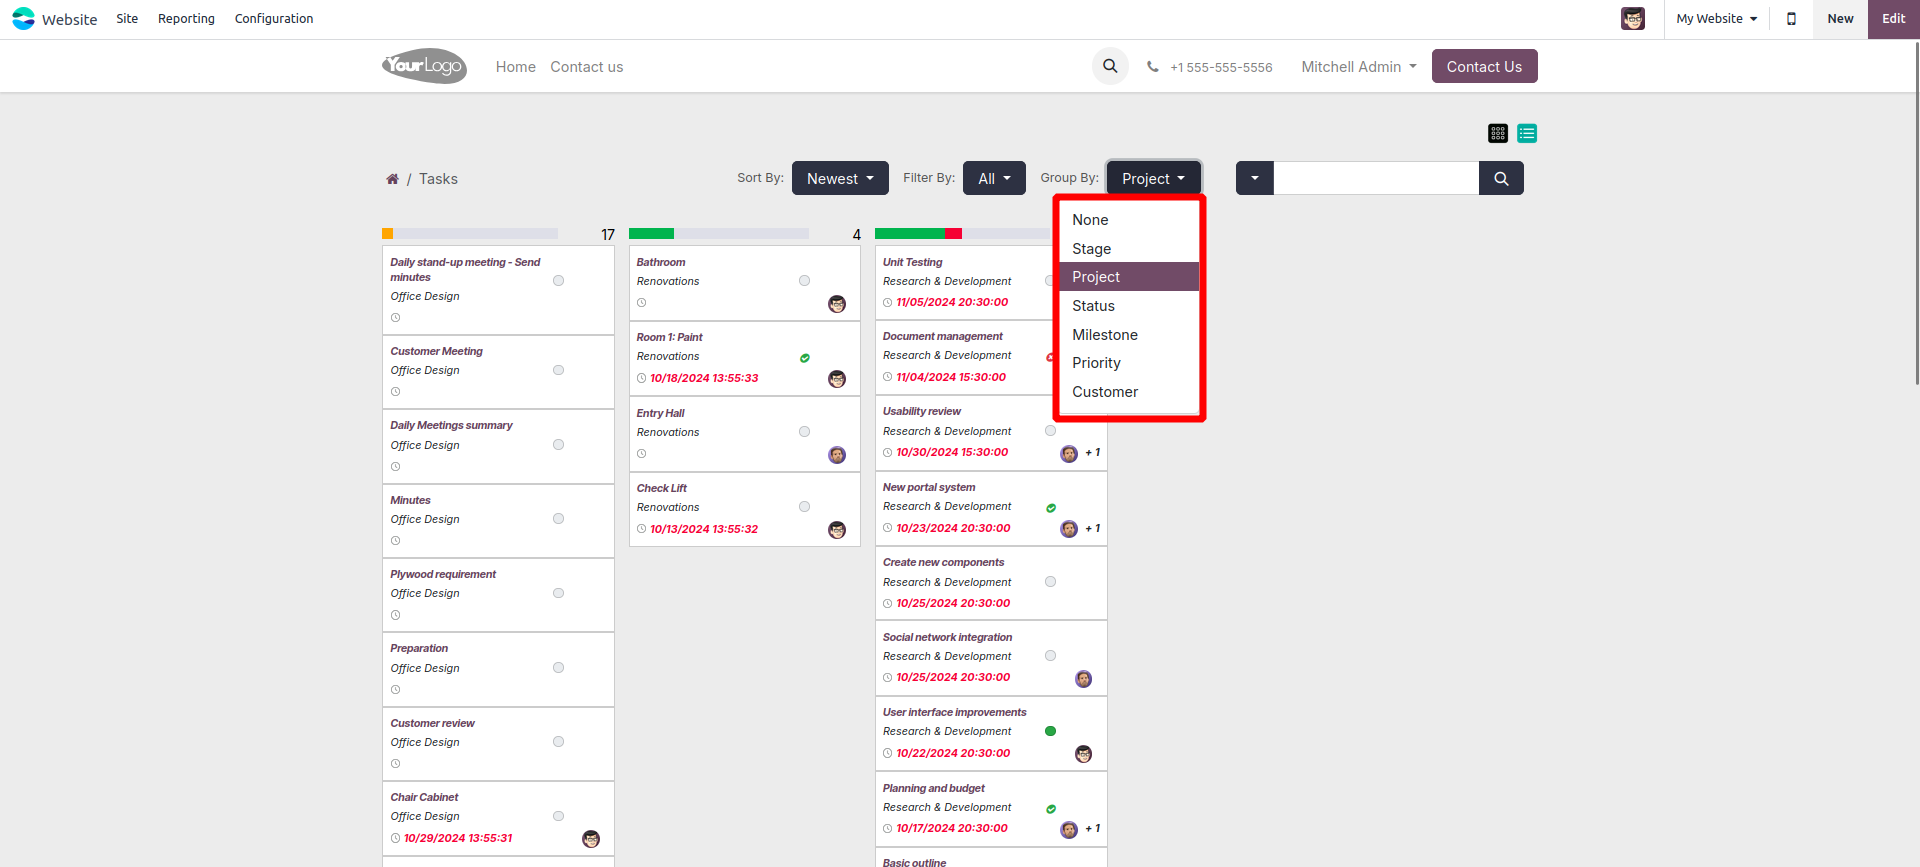Click assignee avatar on Check Lift task
The height and width of the screenshot is (867, 1920).
837,530
